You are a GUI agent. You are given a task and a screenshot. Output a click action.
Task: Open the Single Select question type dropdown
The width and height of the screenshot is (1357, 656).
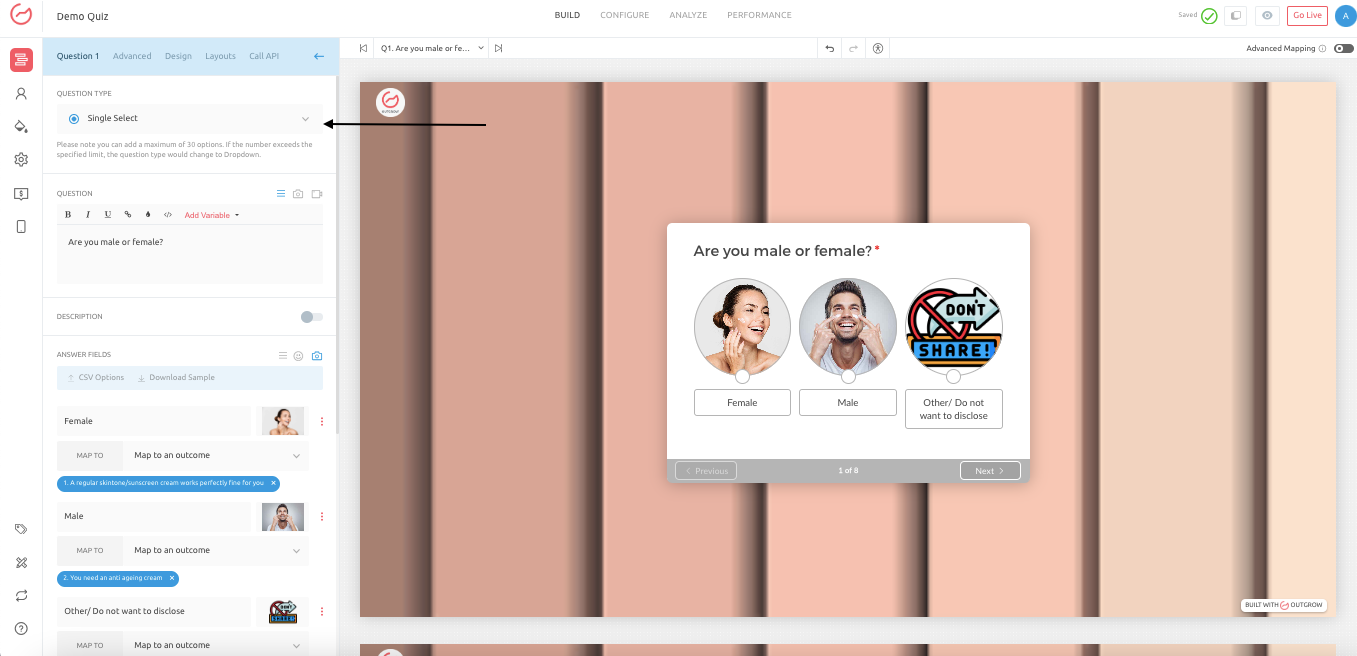(190, 119)
